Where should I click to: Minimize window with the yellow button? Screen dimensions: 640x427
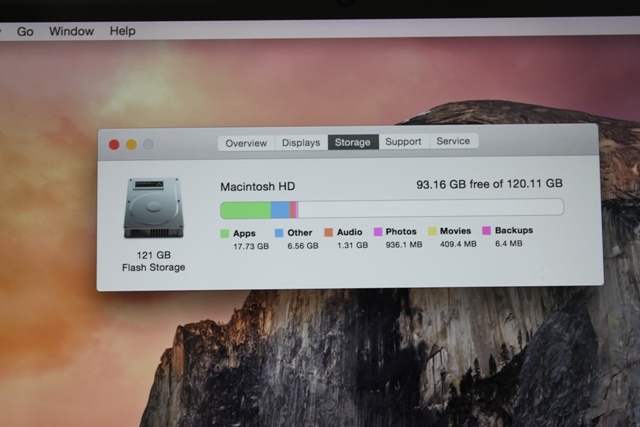pos(131,145)
